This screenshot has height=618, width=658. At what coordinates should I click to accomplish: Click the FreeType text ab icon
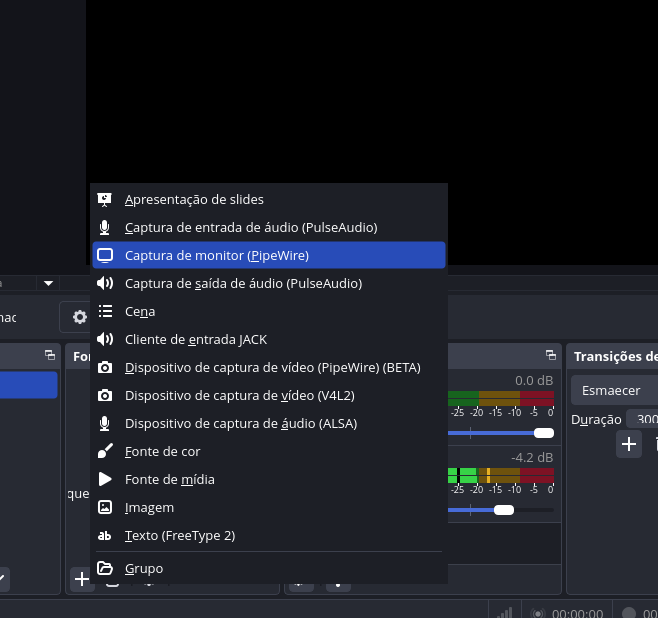[x=104, y=536]
